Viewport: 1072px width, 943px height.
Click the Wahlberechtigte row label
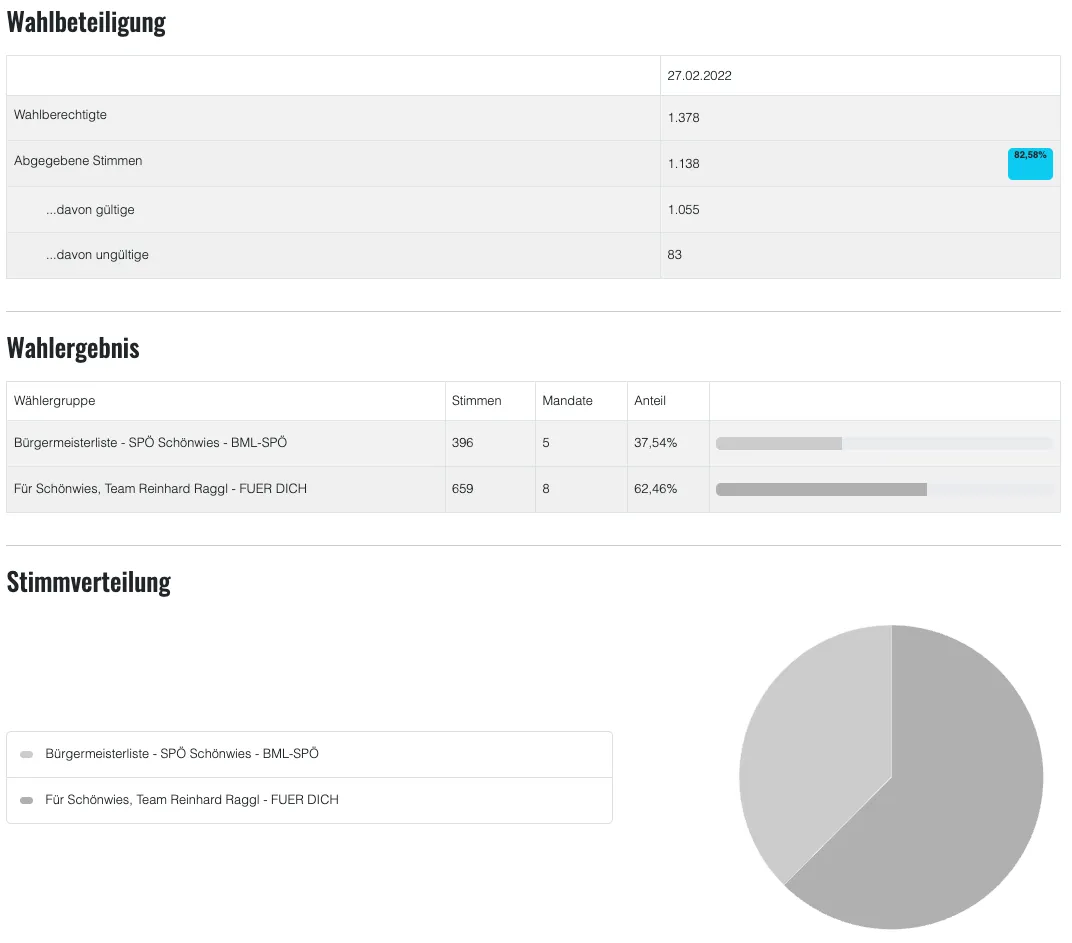coord(60,115)
